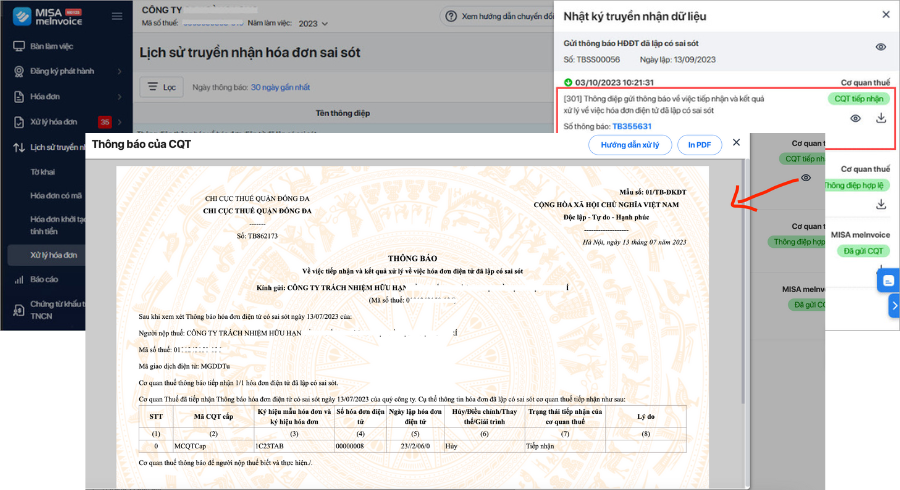
Task: Click the Xử lý hóa đơn icon with badge
Action: click(x=20, y=122)
